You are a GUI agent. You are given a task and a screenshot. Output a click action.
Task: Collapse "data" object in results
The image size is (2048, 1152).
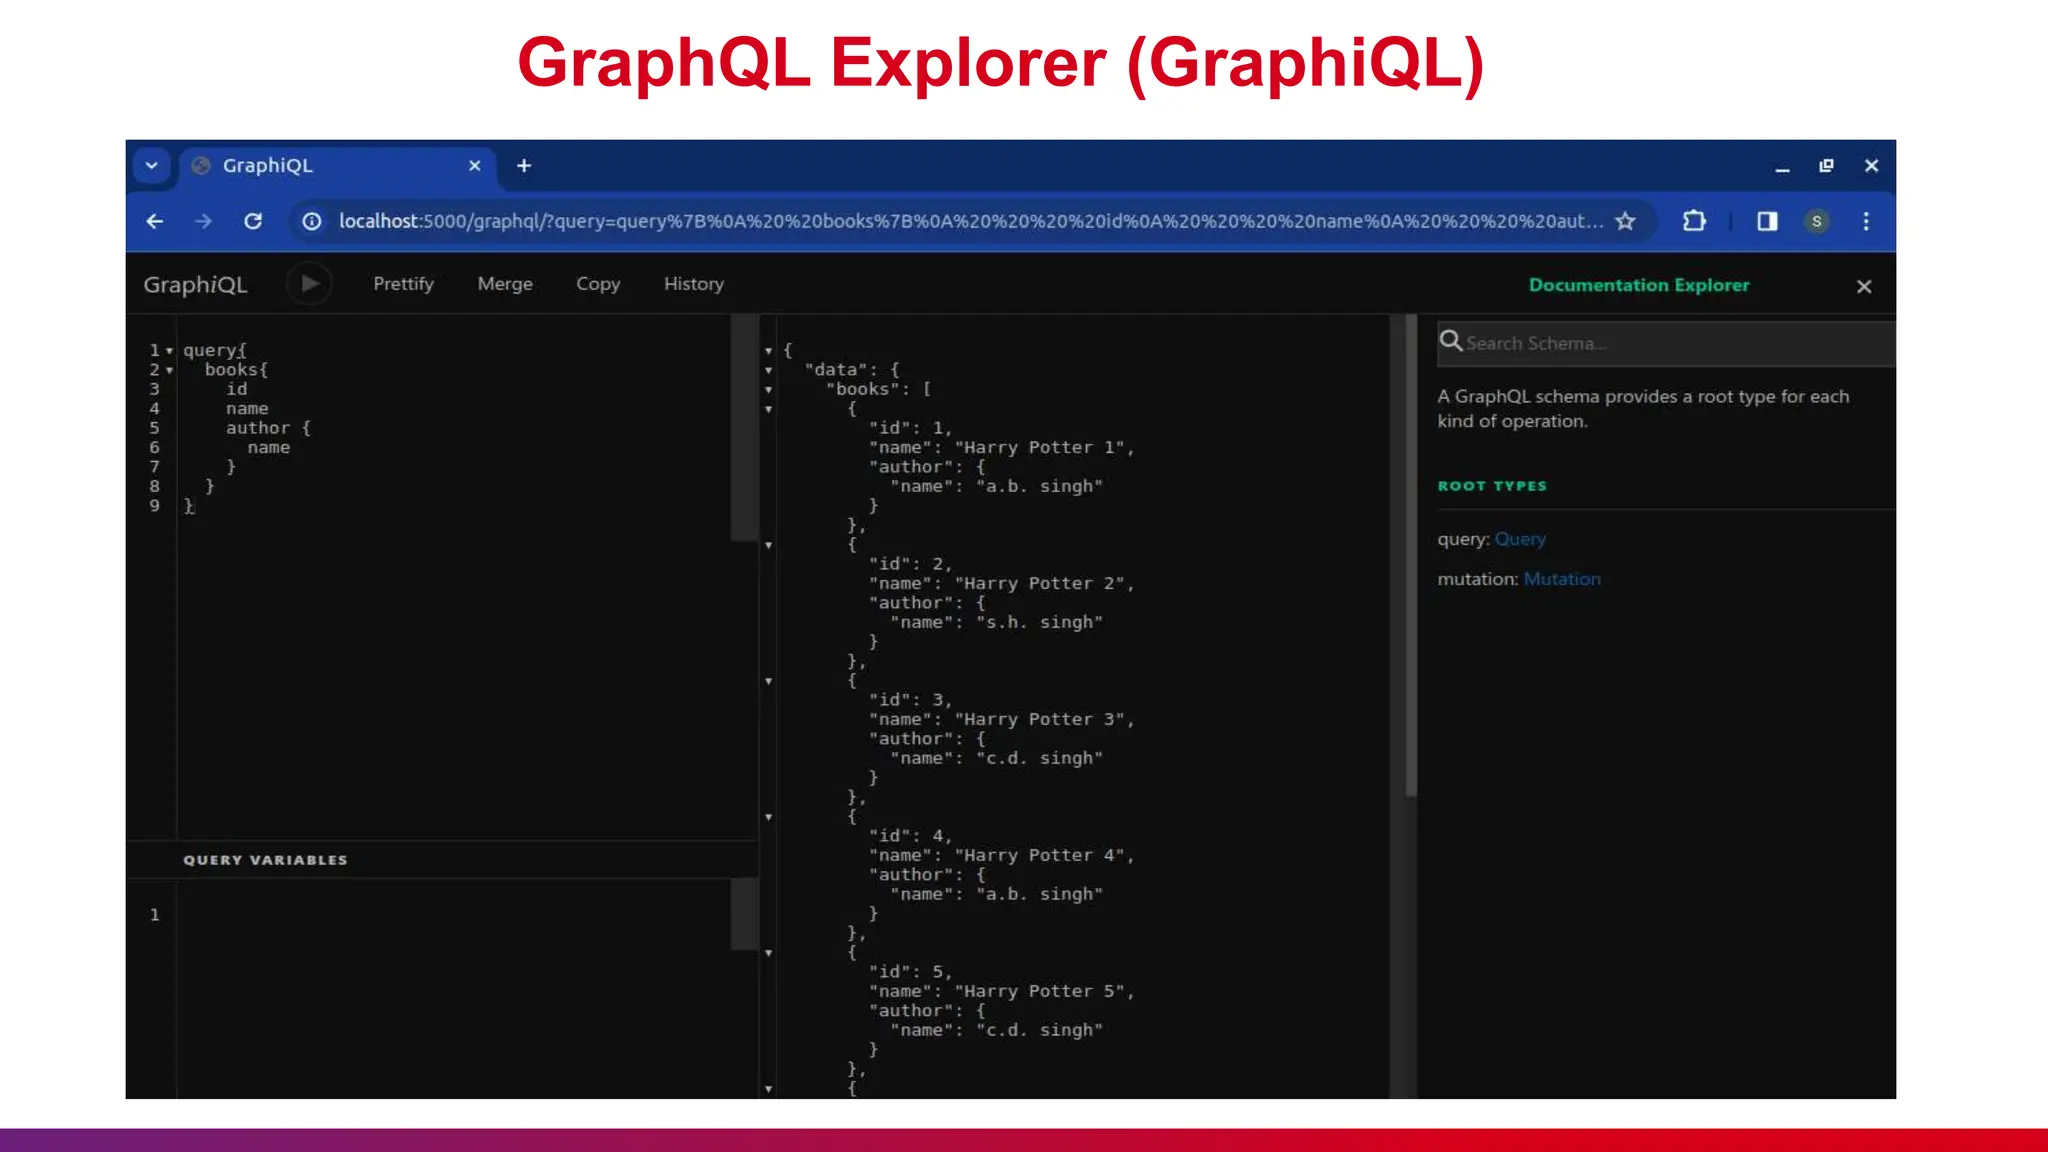point(768,370)
